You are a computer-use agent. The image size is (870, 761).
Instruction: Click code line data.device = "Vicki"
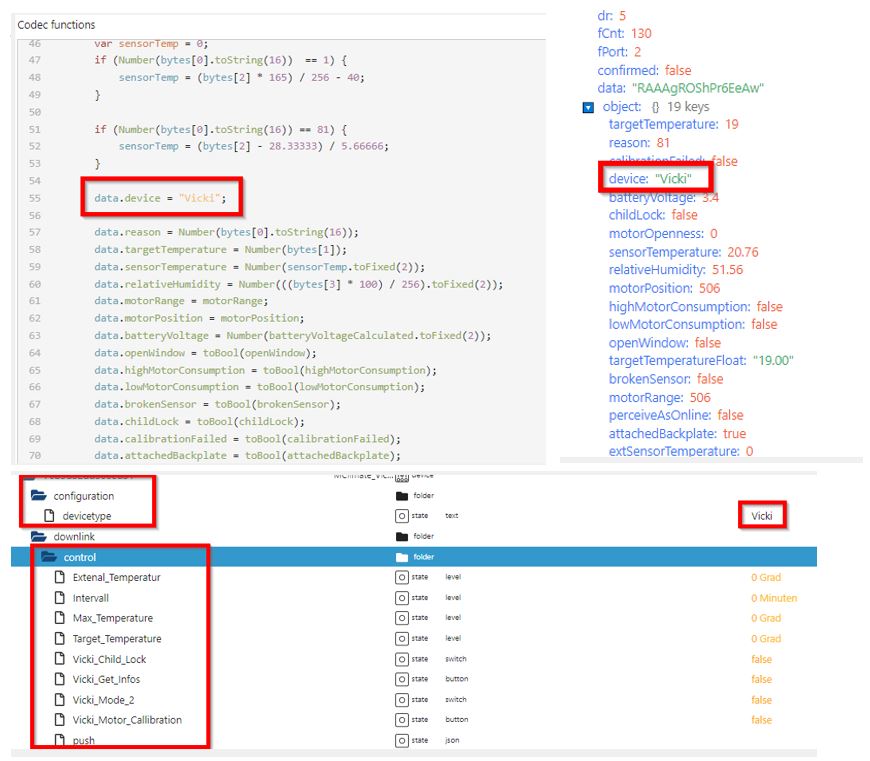(160, 198)
